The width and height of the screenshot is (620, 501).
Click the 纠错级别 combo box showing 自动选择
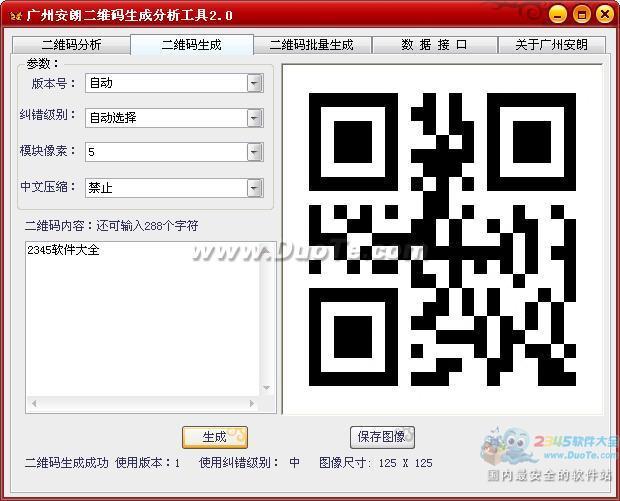(x=174, y=118)
